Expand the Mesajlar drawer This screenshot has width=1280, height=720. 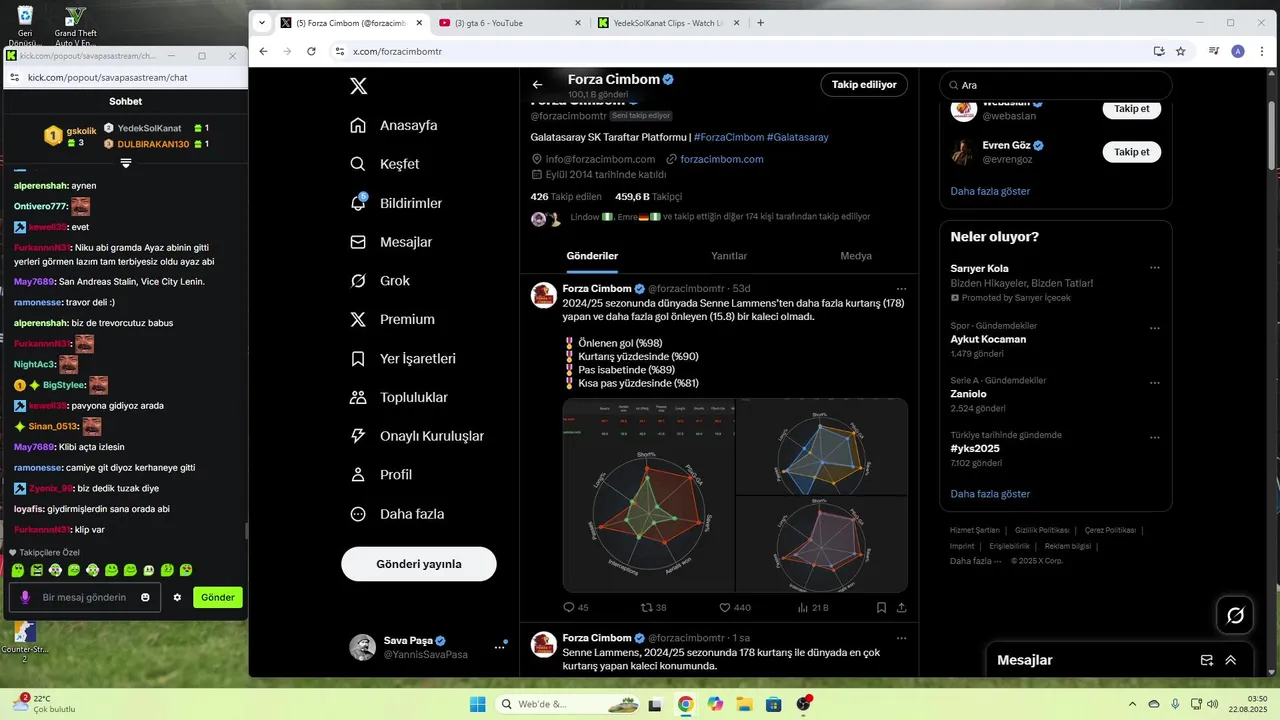tap(1231, 660)
